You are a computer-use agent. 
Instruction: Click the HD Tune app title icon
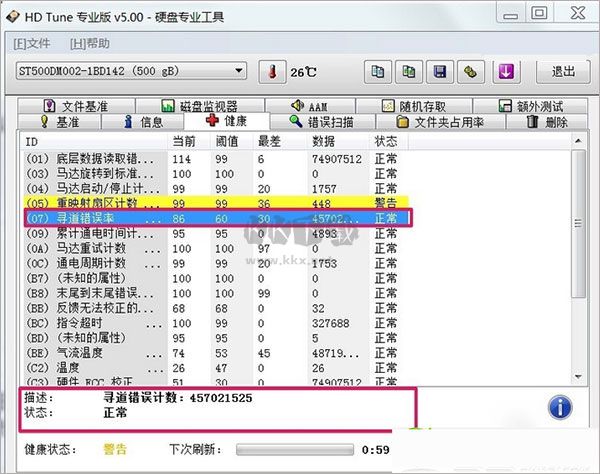(x=13, y=17)
